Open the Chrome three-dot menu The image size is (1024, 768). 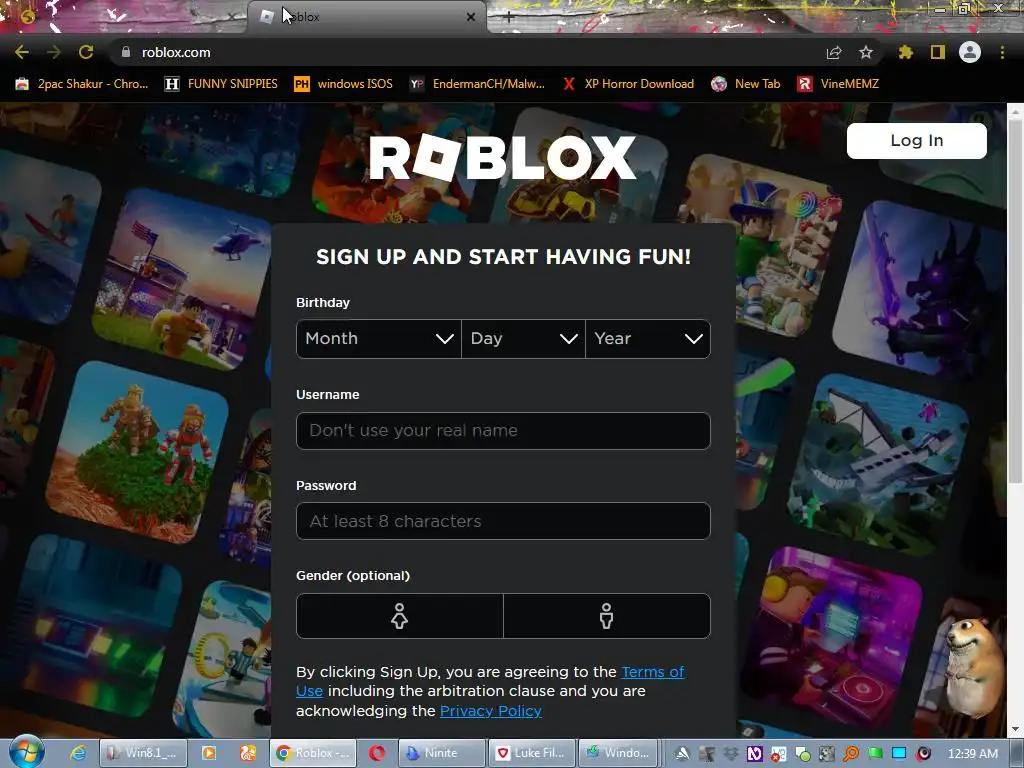(x=1002, y=52)
